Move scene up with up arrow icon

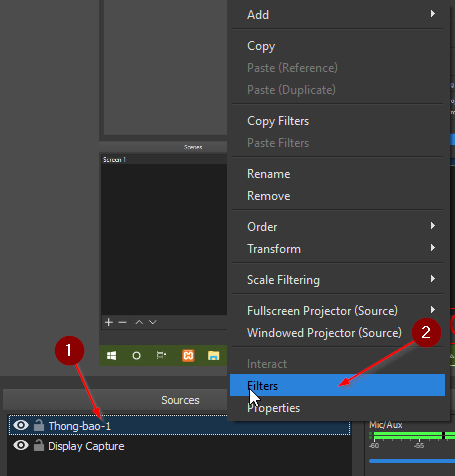(x=139, y=322)
